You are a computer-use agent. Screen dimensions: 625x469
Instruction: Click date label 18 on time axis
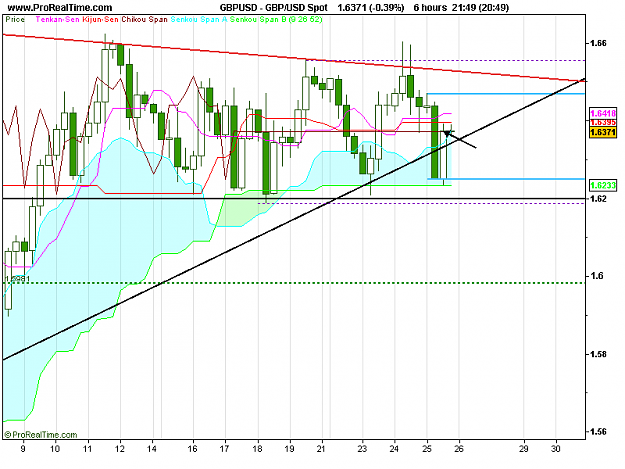coord(257,449)
